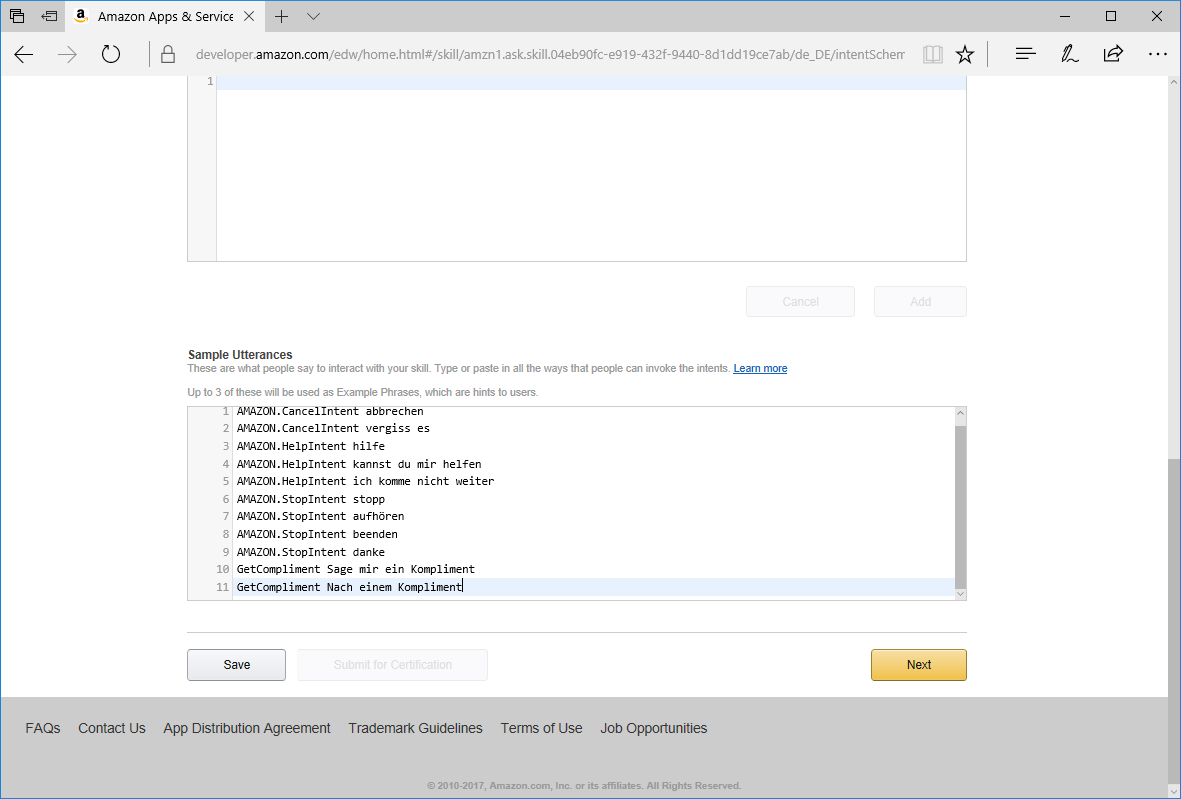This screenshot has height=799, width=1181.
Task: Open the Learn more link
Action: click(x=760, y=369)
